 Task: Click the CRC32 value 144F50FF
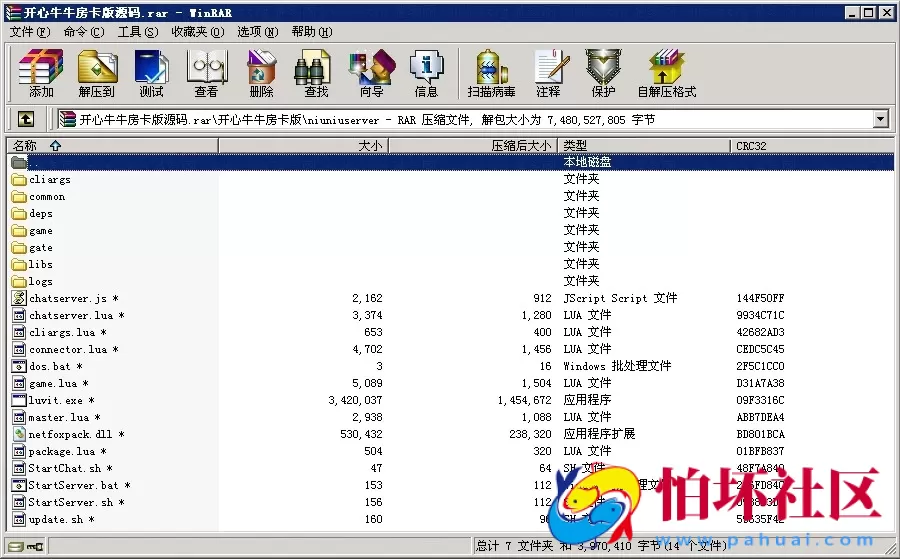760,298
